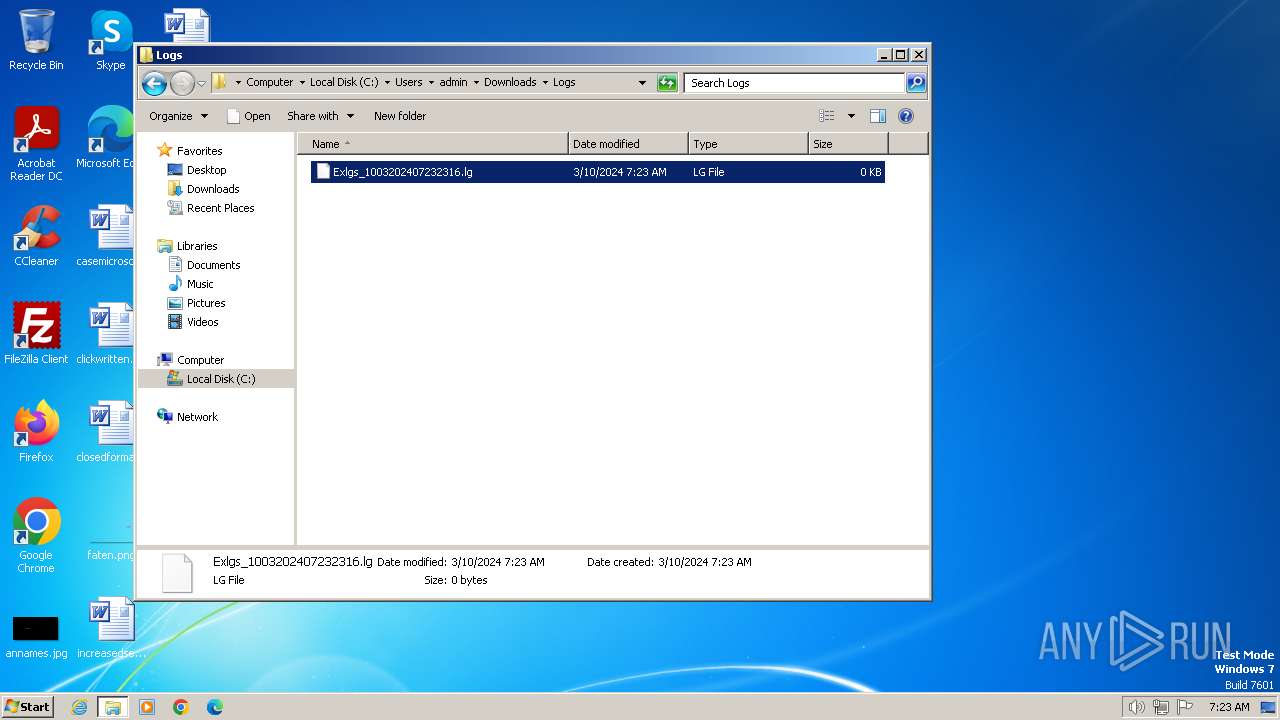The width and height of the screenshot is (1280, 720).
Task: Click Local Disk (C:) in address breadcrumb
Action: click(x=344, y=83)
